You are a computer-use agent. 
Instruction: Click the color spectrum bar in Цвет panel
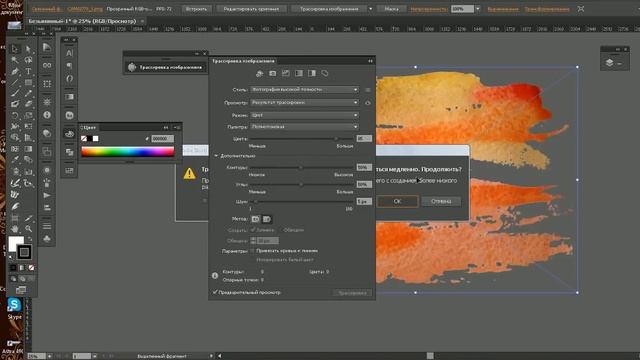pos(128,152)
